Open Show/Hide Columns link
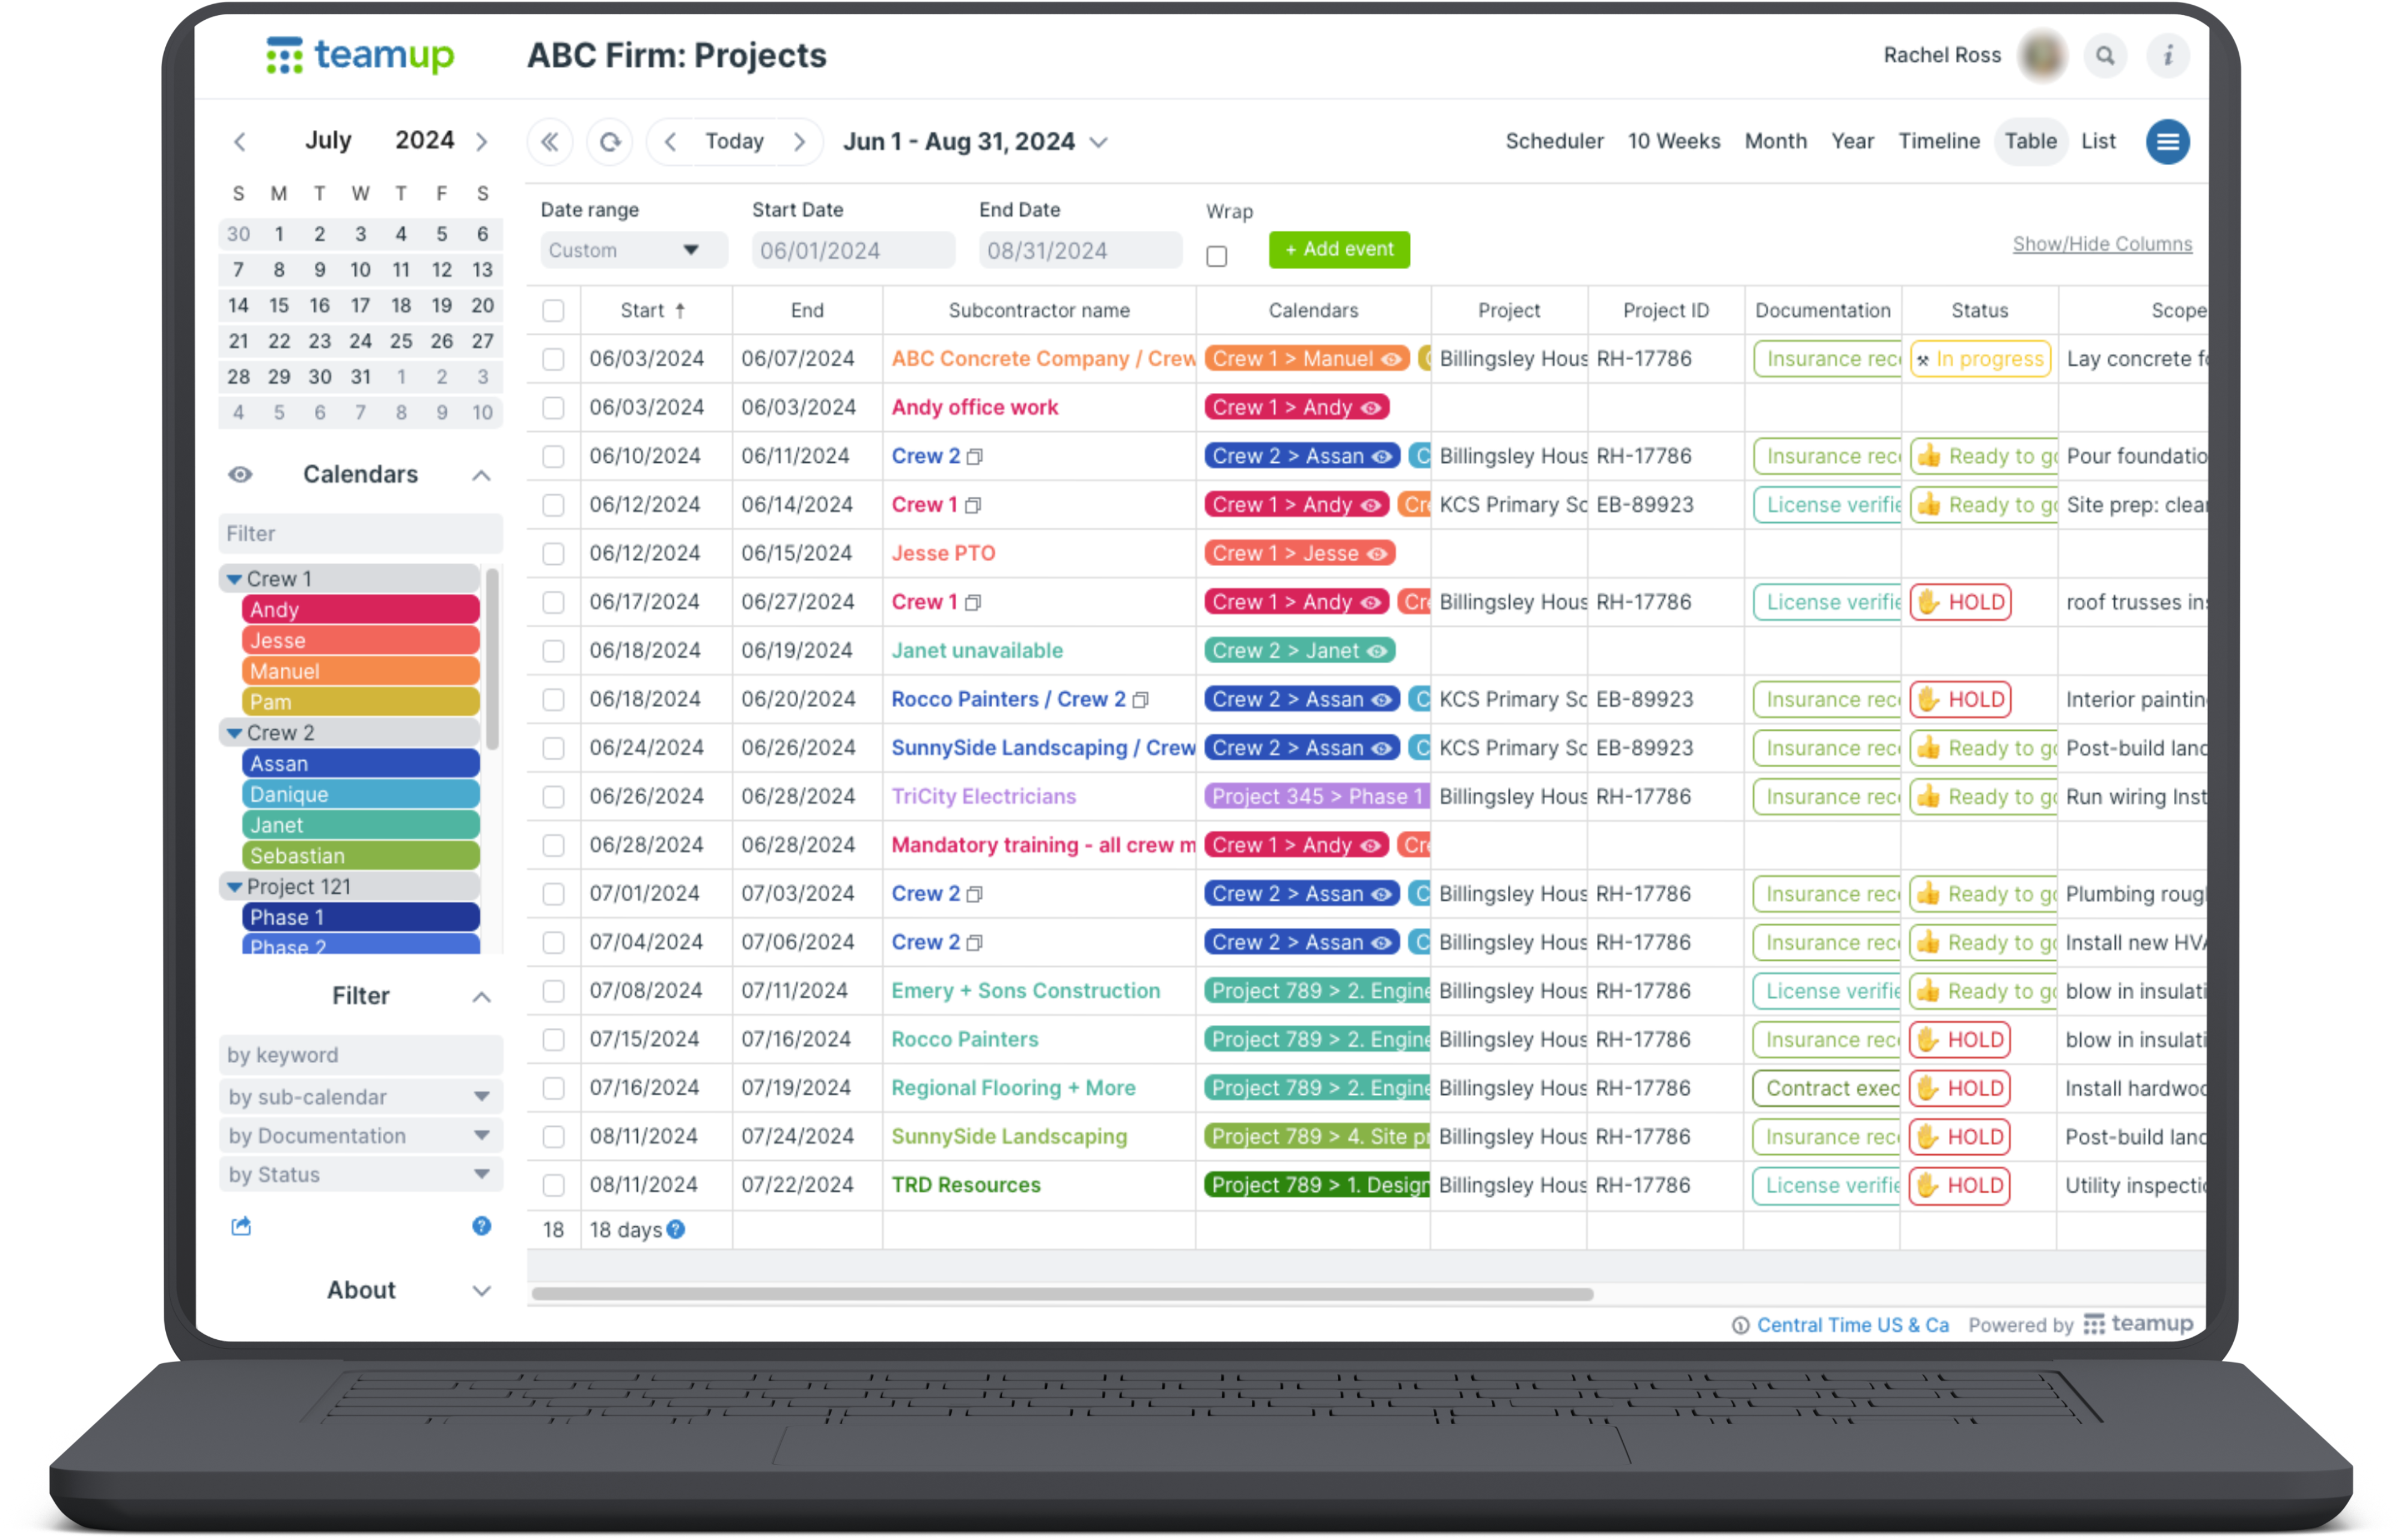This screenshot has width=2404, height=1540. pyautogui.click(x=2102, y=244)
